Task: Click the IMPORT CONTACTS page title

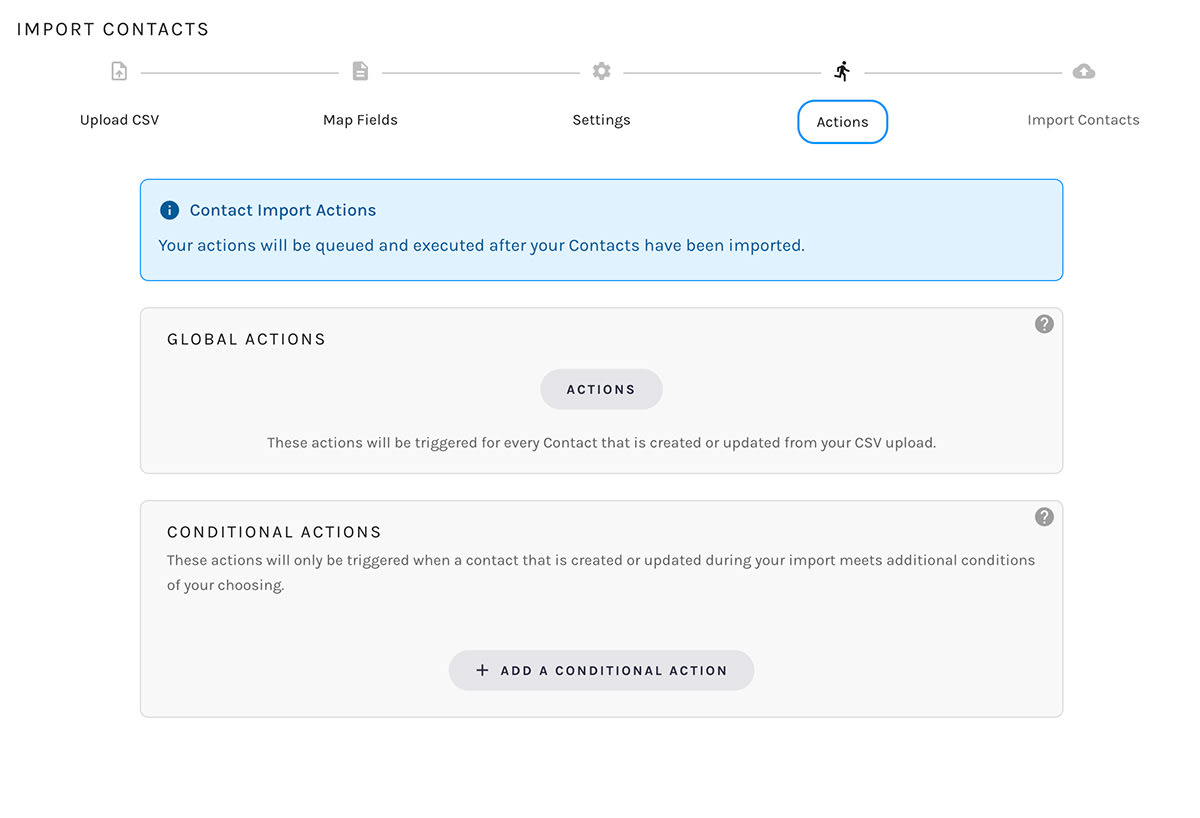Action: point(112,29)
